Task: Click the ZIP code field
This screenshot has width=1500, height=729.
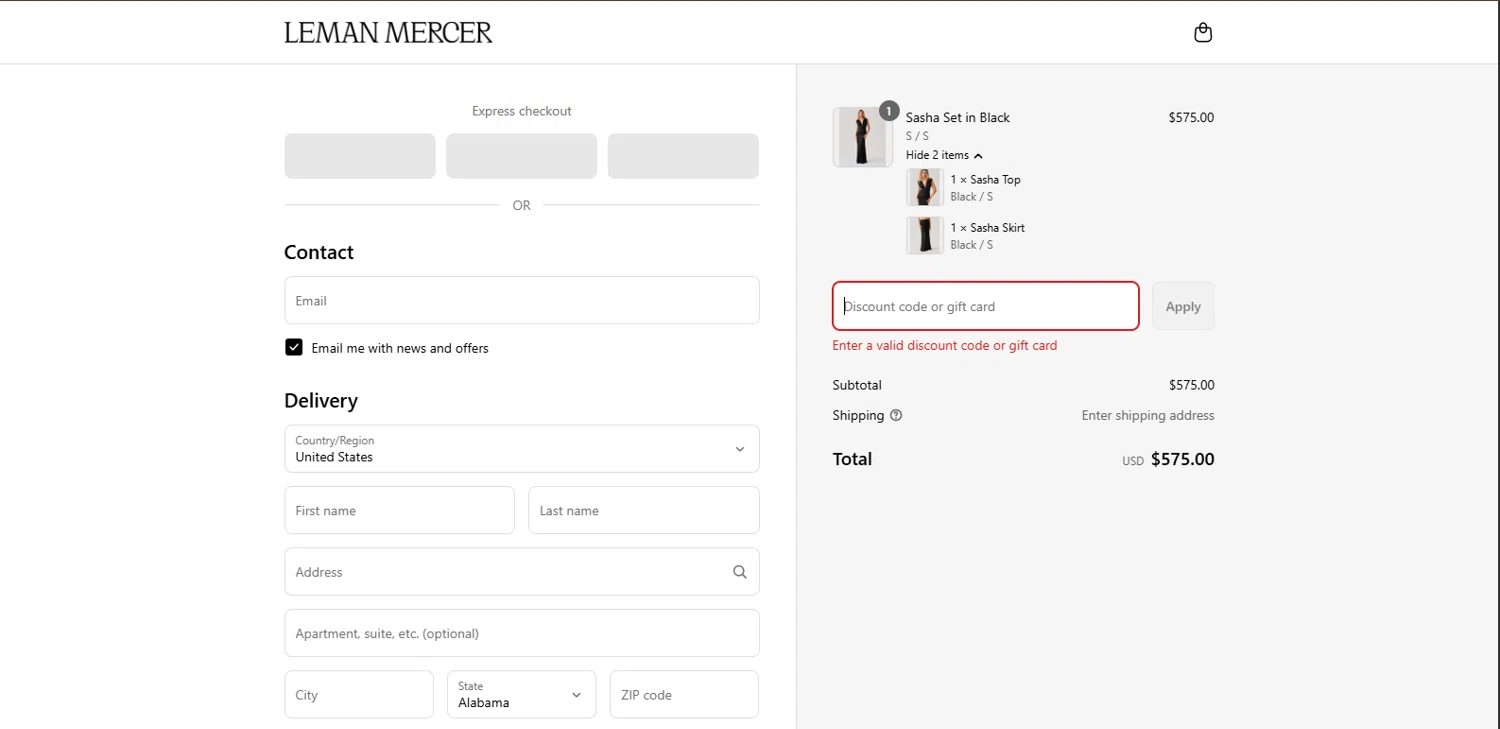Action: pos(684,694)
